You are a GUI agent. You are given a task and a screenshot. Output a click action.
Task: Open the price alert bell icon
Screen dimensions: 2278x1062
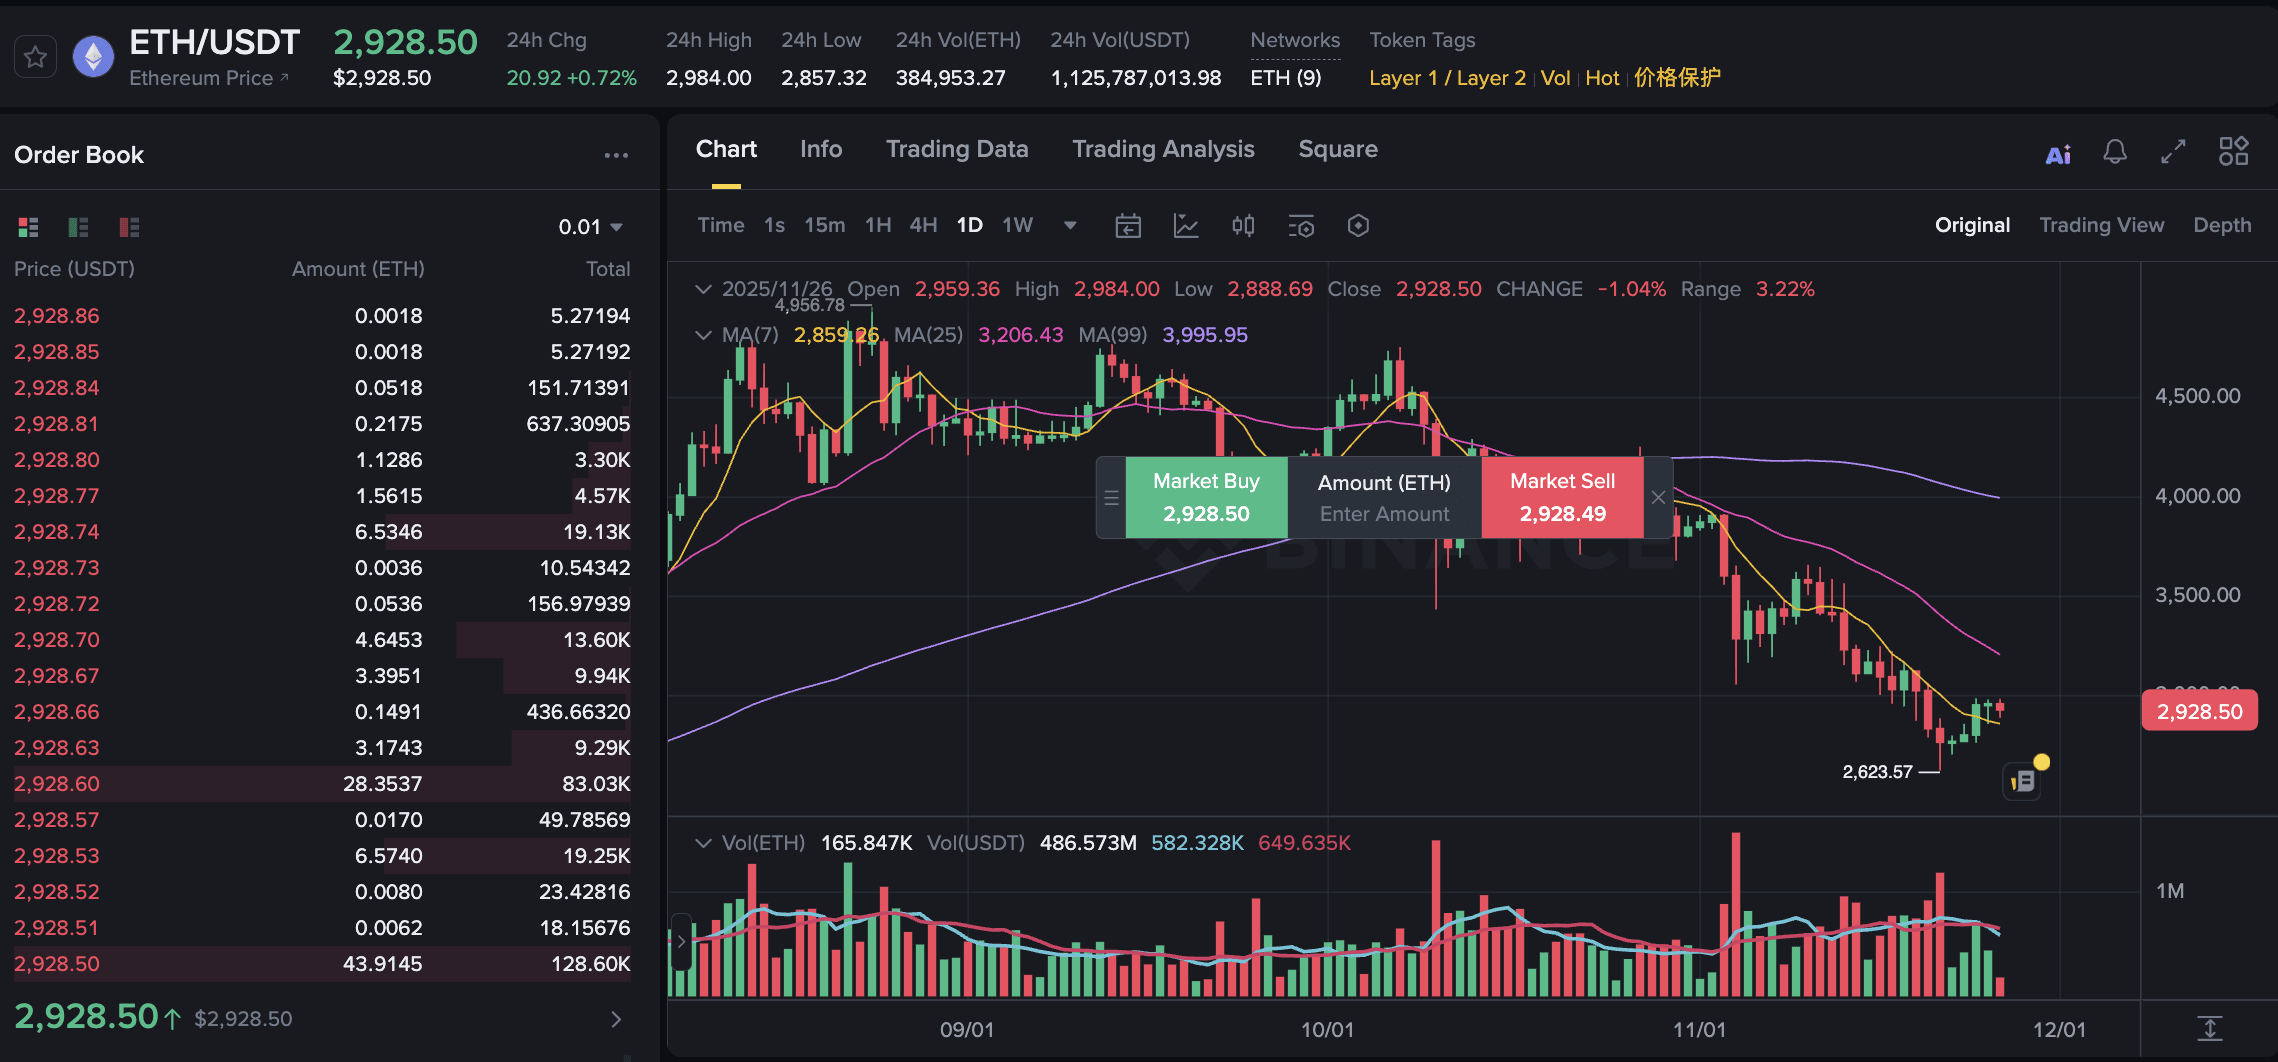[x=2115, y=152]
